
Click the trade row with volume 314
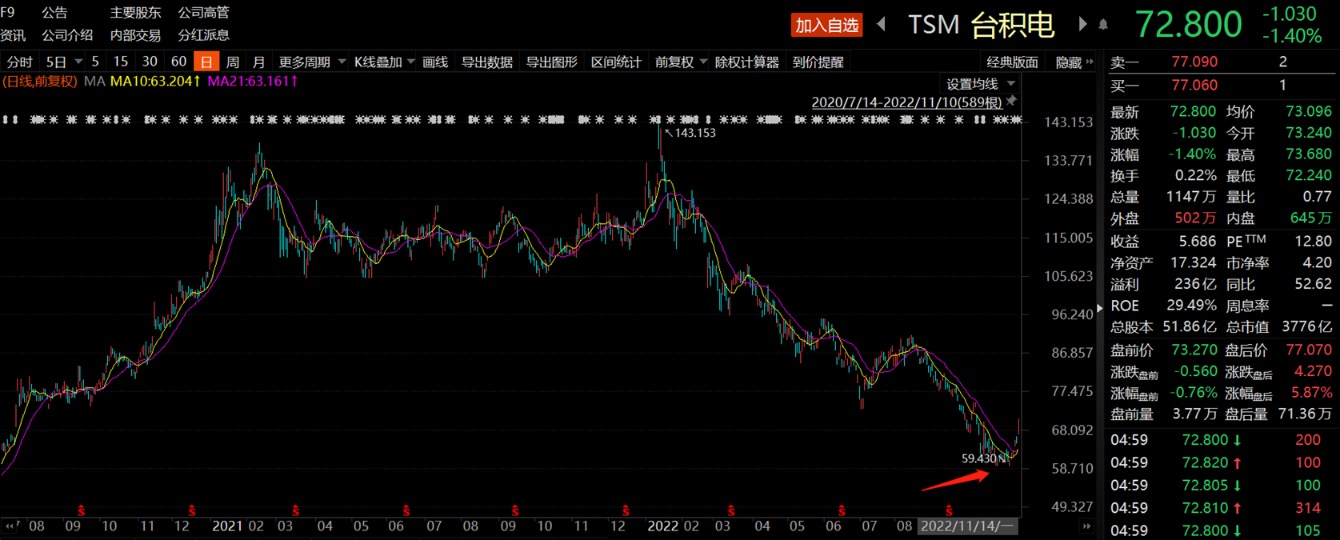tap(1222, 508)
